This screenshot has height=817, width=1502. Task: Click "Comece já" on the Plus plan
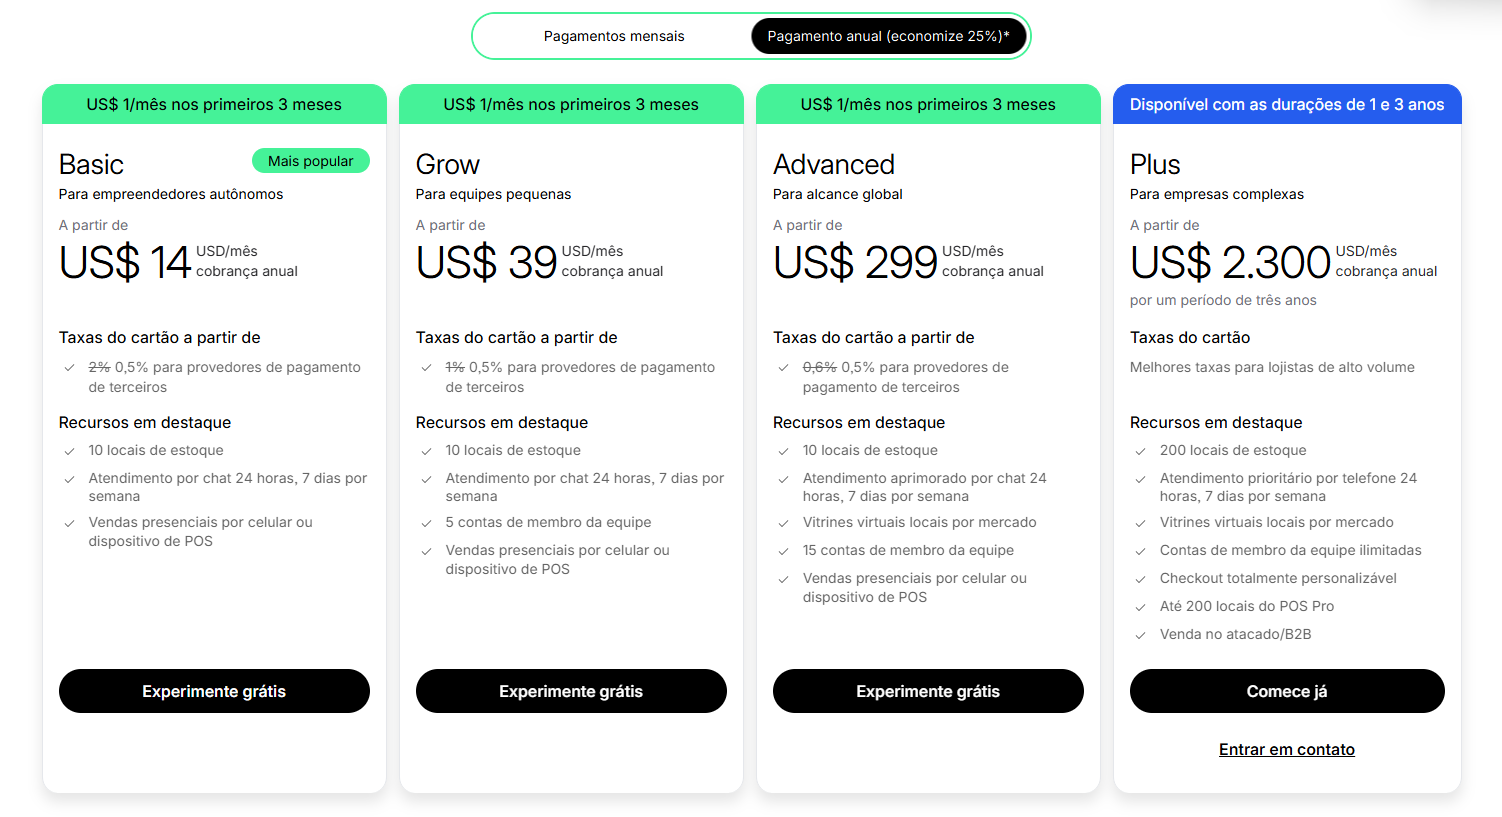click(1287, 690)
